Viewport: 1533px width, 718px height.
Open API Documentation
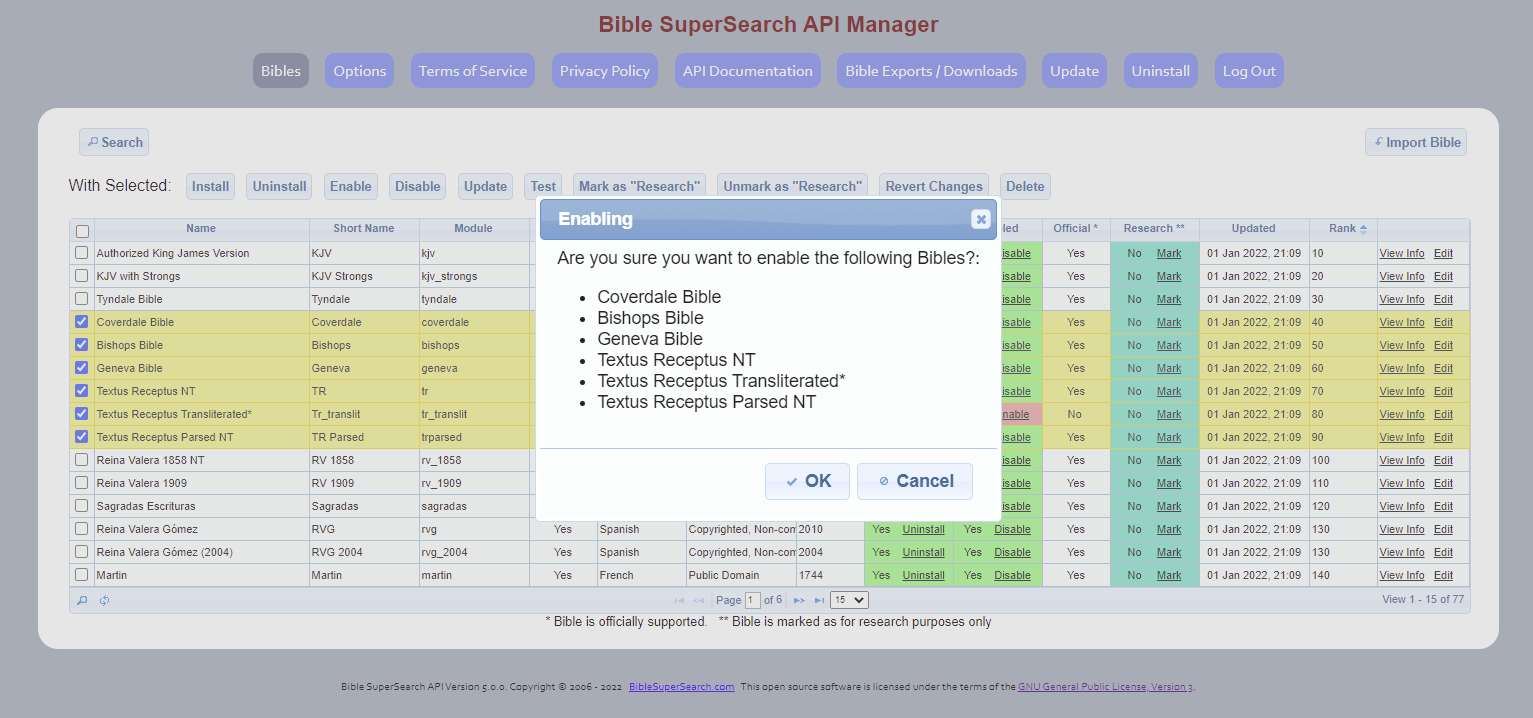pos(748,71)
